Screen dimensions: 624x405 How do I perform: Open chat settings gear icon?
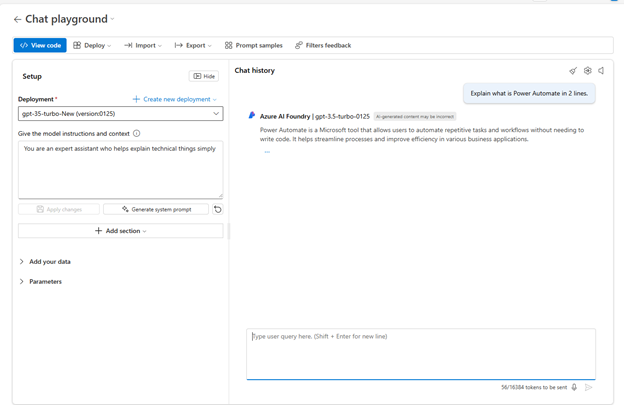coord(587,70)
